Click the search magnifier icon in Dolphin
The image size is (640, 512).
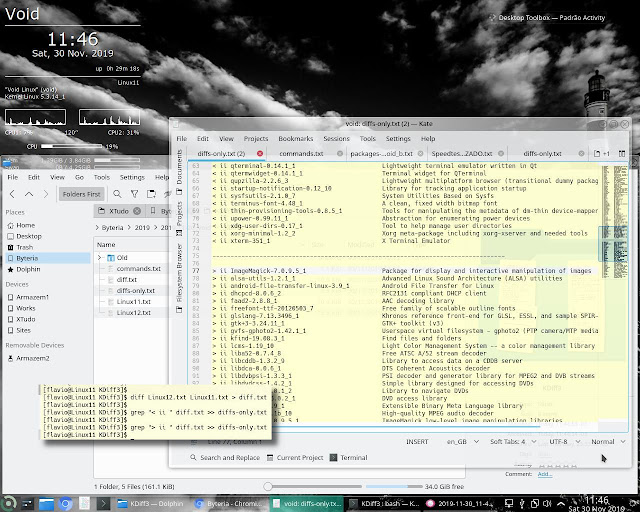(117, 194)
